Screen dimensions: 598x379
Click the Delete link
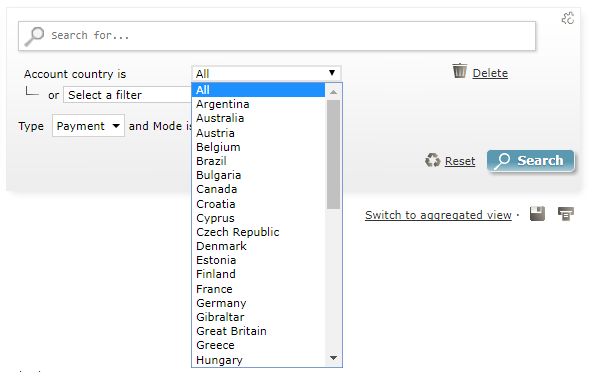pyautogui.click(x=490, y=73)
